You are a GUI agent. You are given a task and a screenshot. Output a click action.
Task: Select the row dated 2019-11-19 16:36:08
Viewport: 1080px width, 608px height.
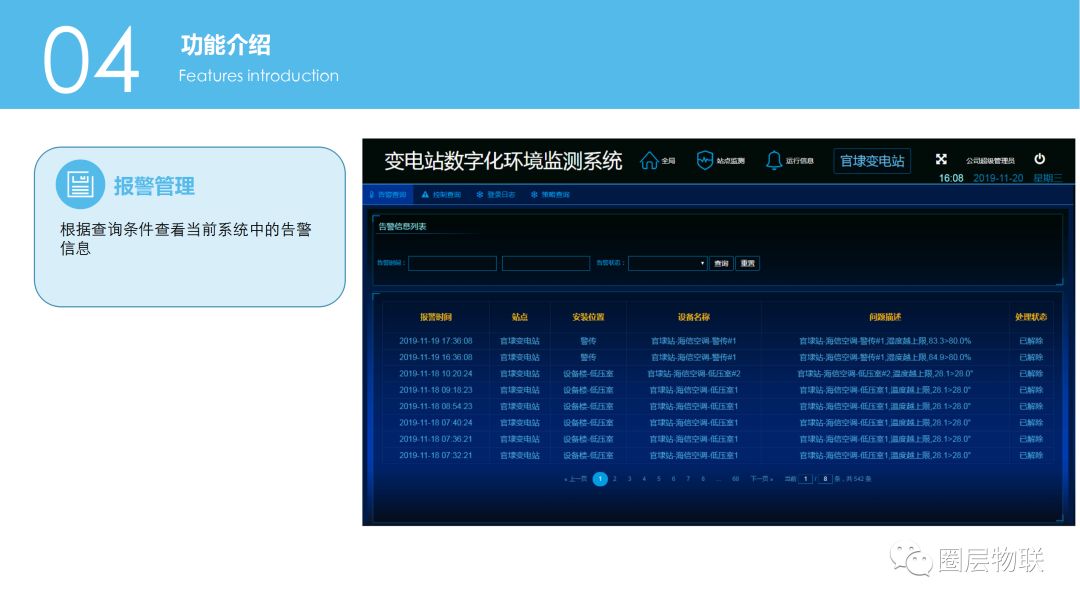[718, 357]
